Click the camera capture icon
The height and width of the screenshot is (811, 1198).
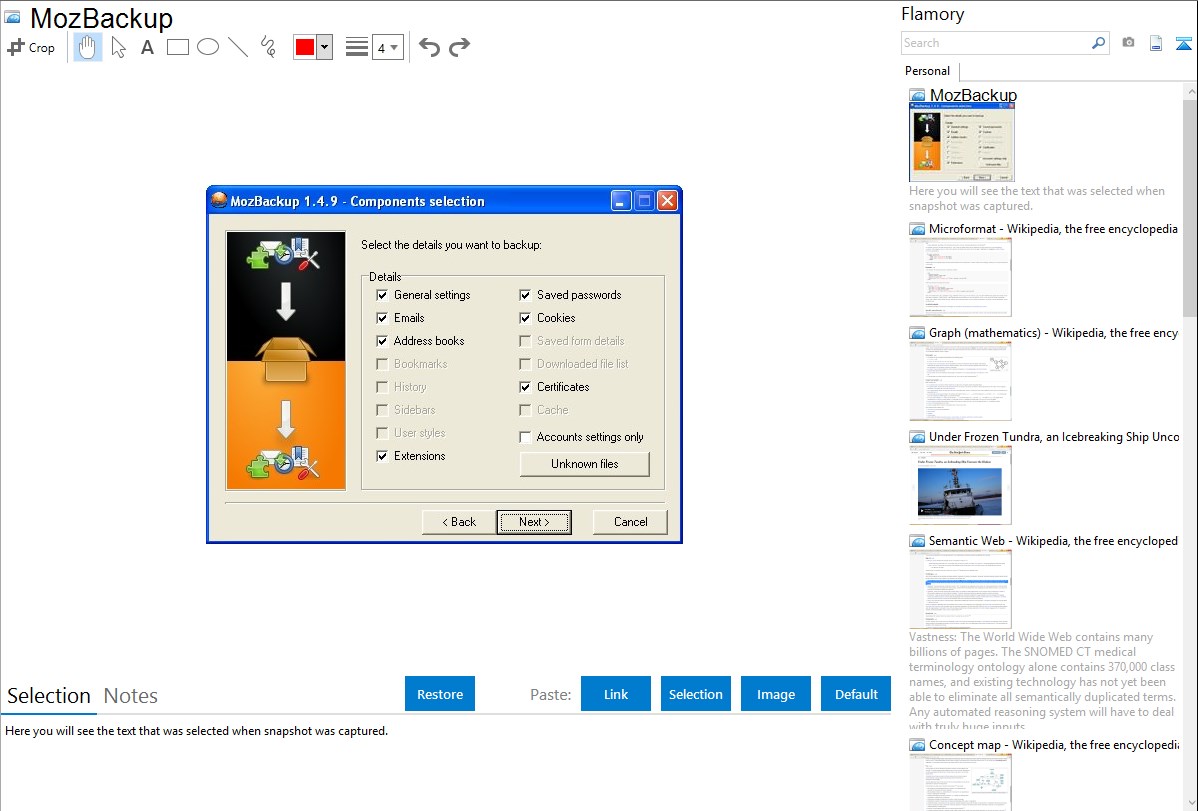coord(1128,43)
